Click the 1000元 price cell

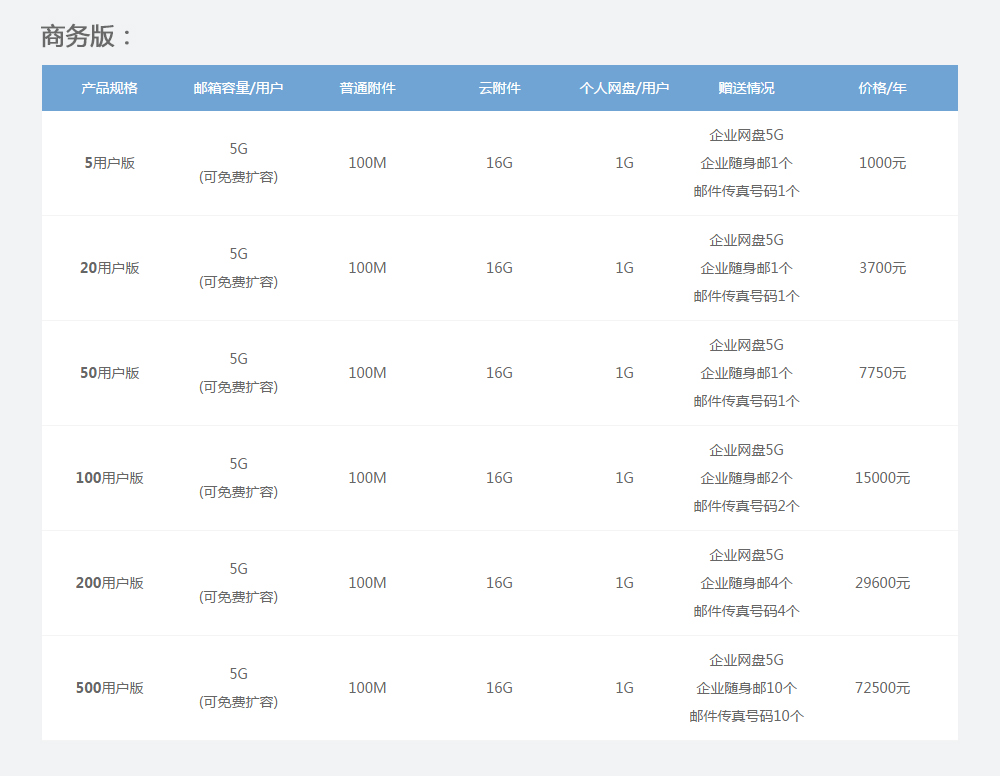(x=883, y=163)
